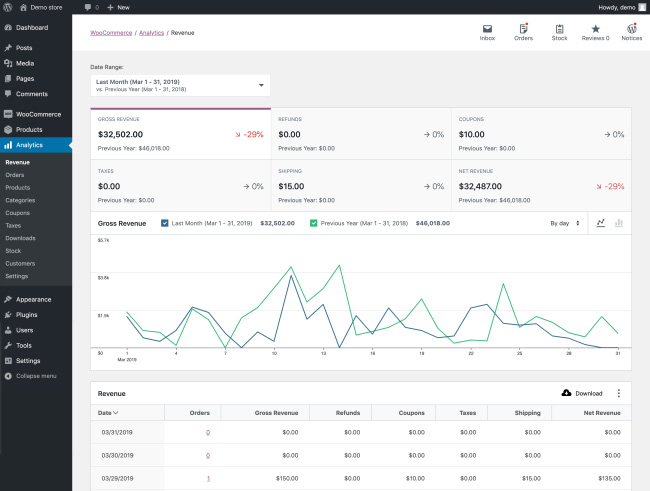Open Comments in sidebar

[36, 94]
